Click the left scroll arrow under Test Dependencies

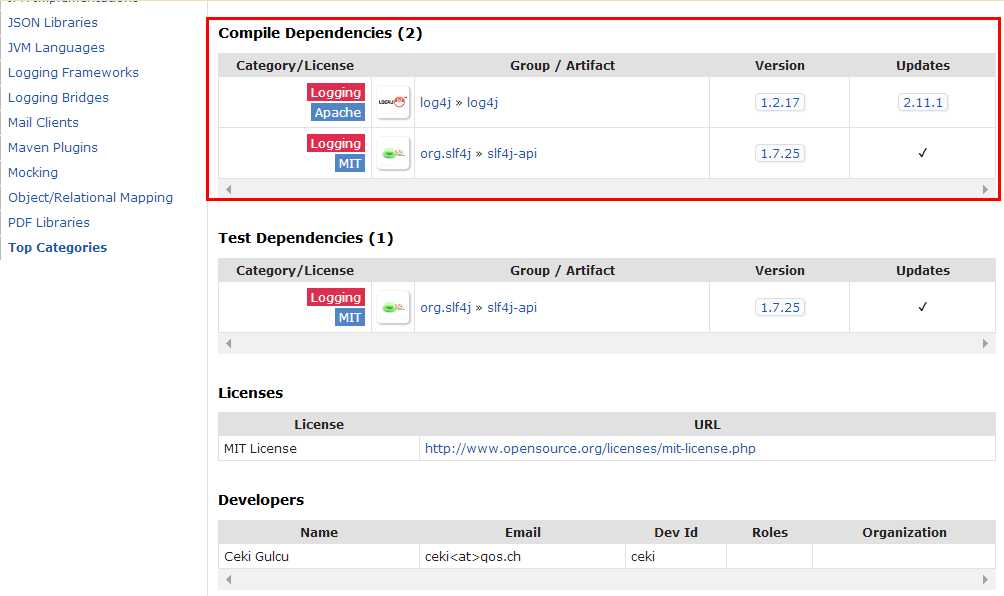tap(229, 344)
